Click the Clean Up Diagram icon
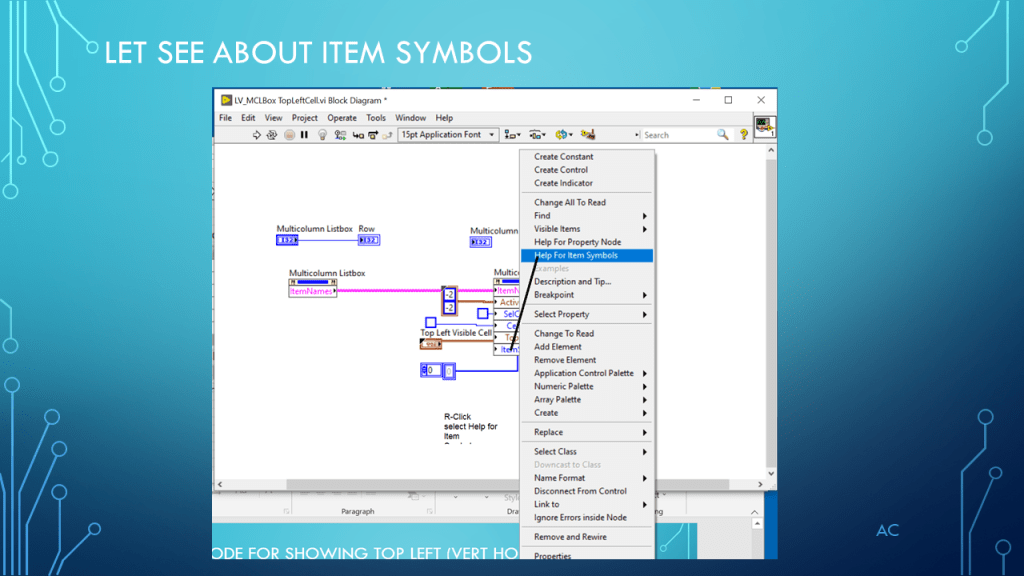The image size is (1024, 576). 588,135
